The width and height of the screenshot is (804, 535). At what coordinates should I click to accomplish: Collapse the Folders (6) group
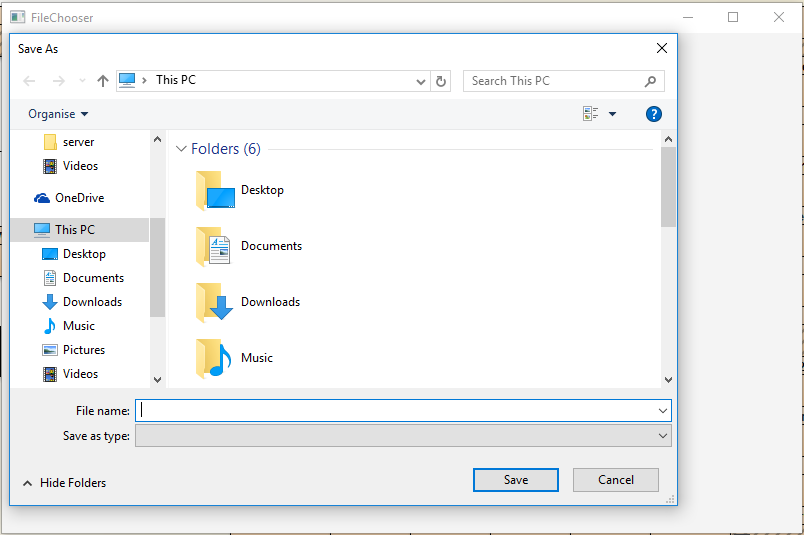pyautogui.click(x=181, y=149)
